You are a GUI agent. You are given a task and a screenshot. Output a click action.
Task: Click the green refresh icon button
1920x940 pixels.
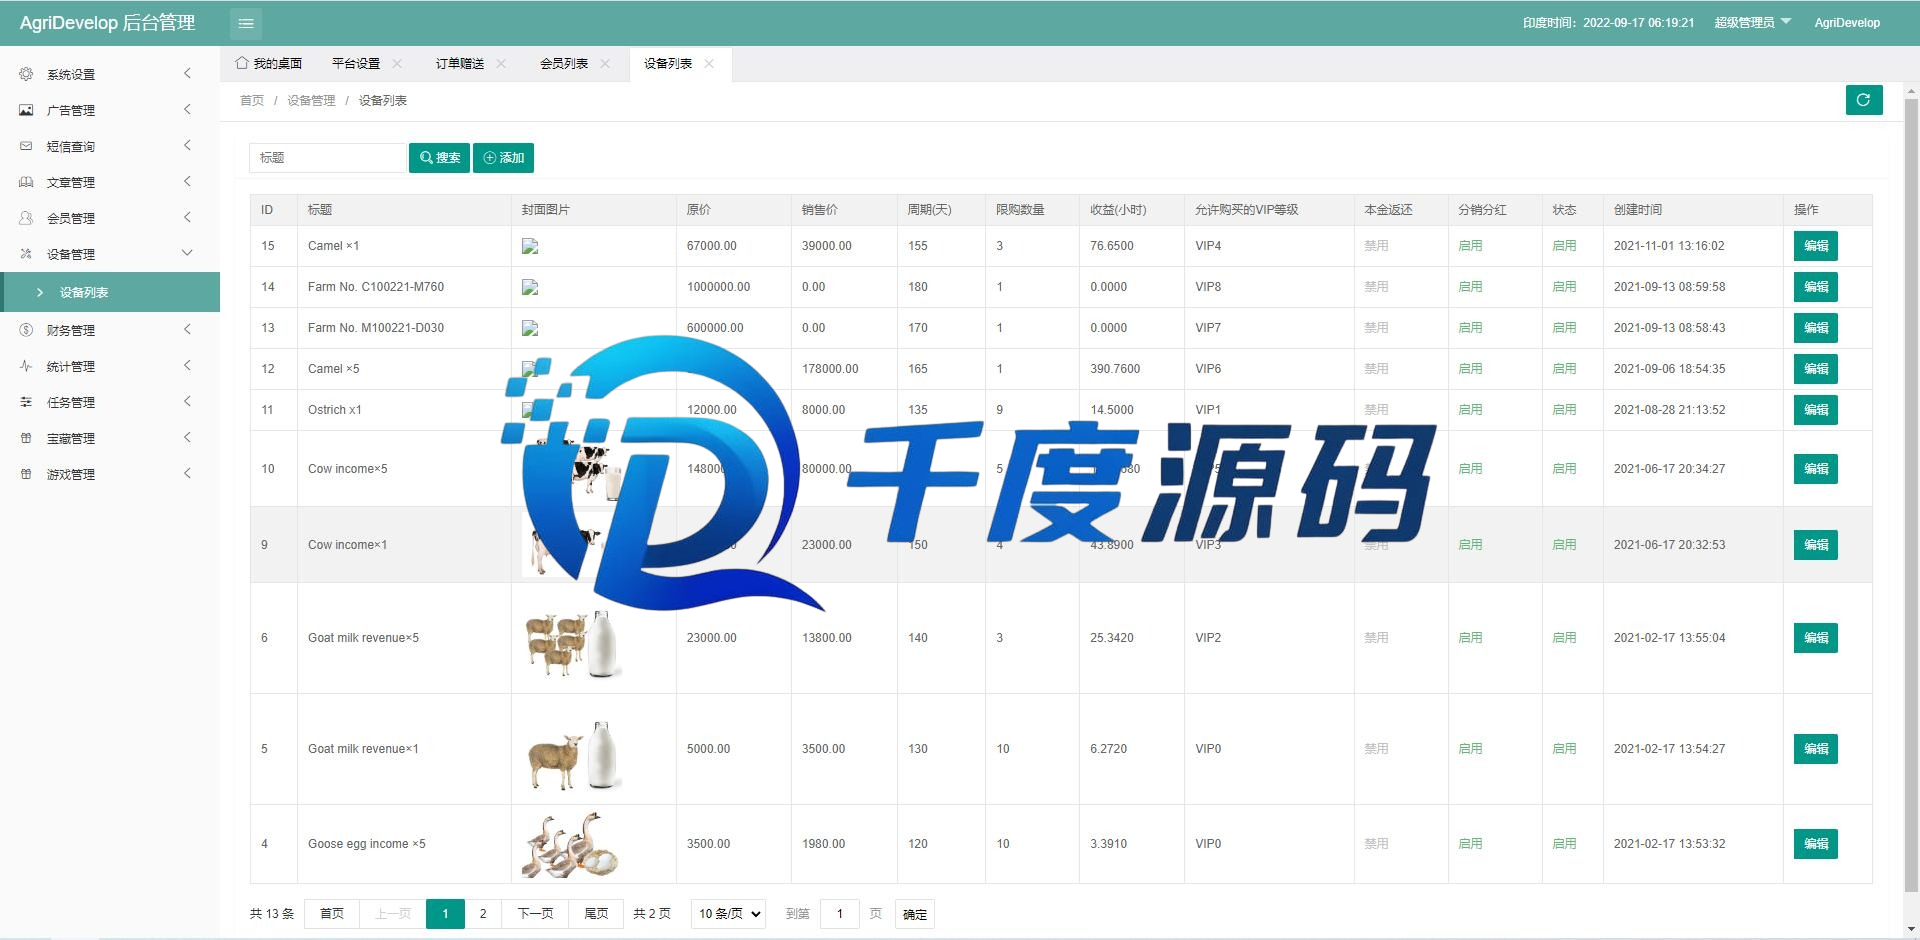point(1864,100)
